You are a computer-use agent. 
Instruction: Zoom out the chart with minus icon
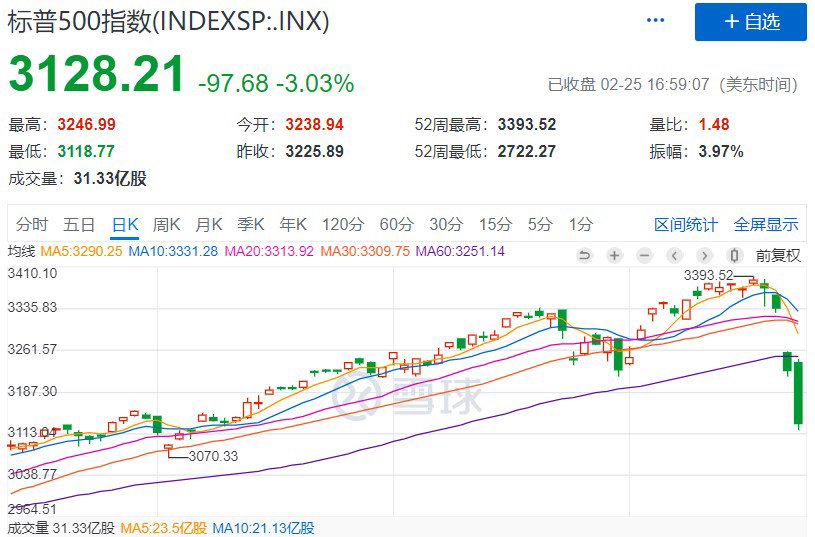tap(645, 255)
